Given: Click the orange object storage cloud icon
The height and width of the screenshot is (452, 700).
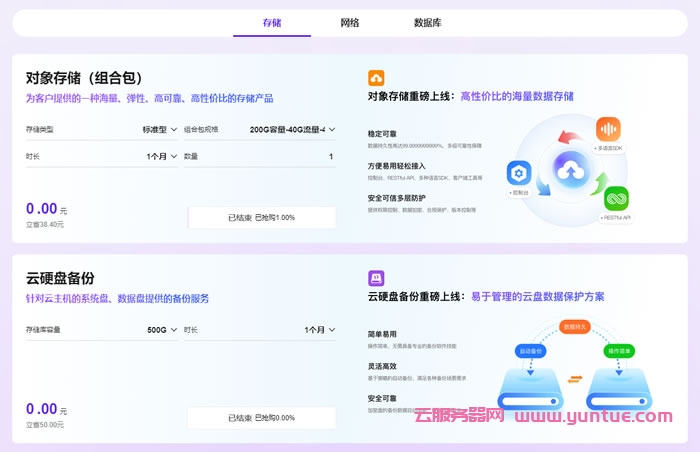Looking at the screenshot, I should pyautogui.click(x=377, y=78).
